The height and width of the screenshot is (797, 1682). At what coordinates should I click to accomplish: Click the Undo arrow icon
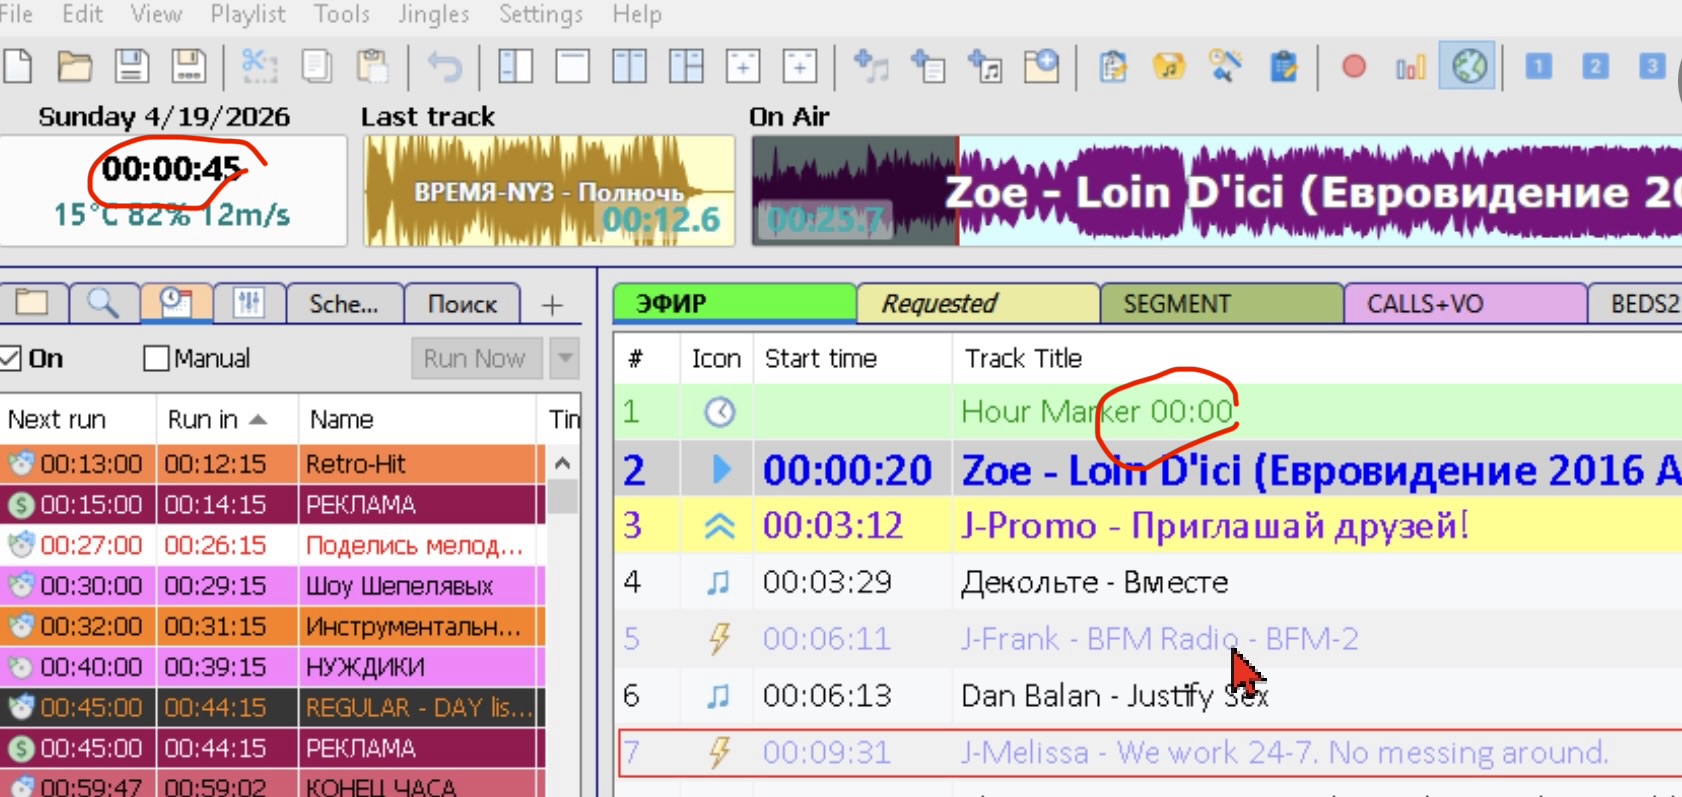(444, 67)
